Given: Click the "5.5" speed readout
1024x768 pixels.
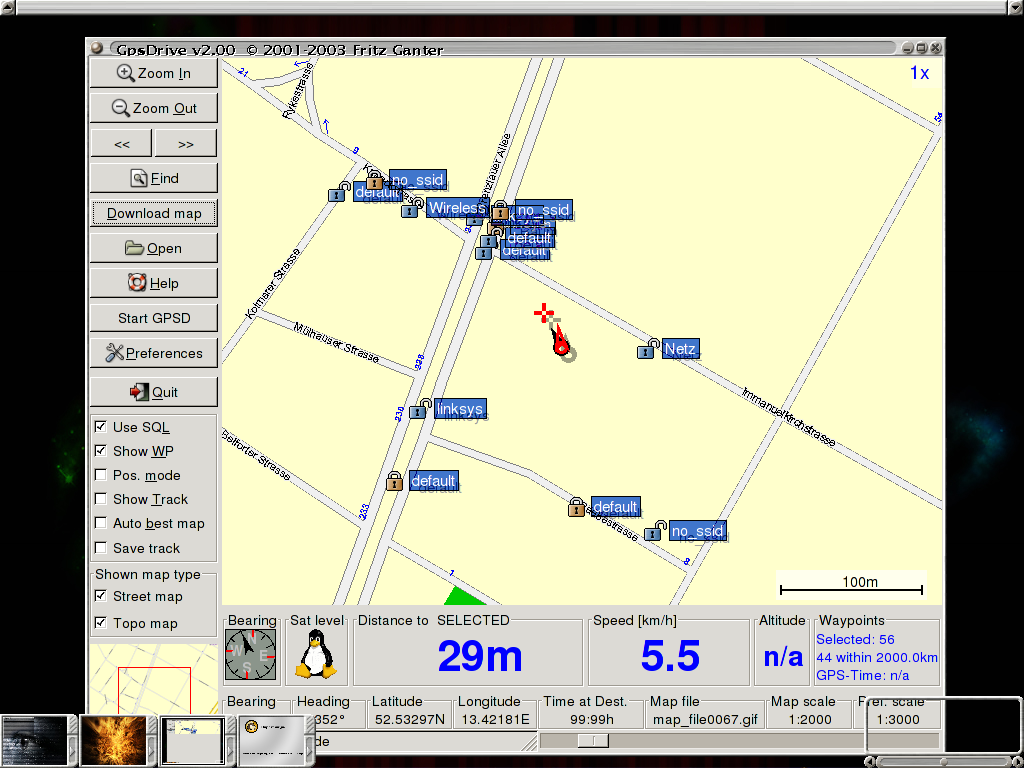Looking at the screenshot, I should pyautogui.click(x=670, y=656).
